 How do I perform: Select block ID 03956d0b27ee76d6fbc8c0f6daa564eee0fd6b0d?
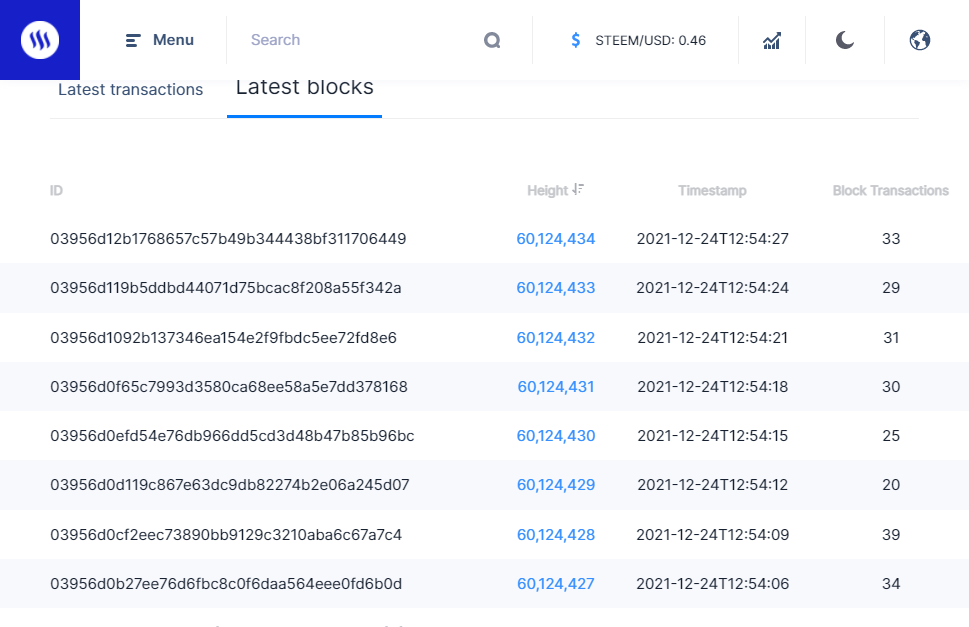[x=226, y=584]
